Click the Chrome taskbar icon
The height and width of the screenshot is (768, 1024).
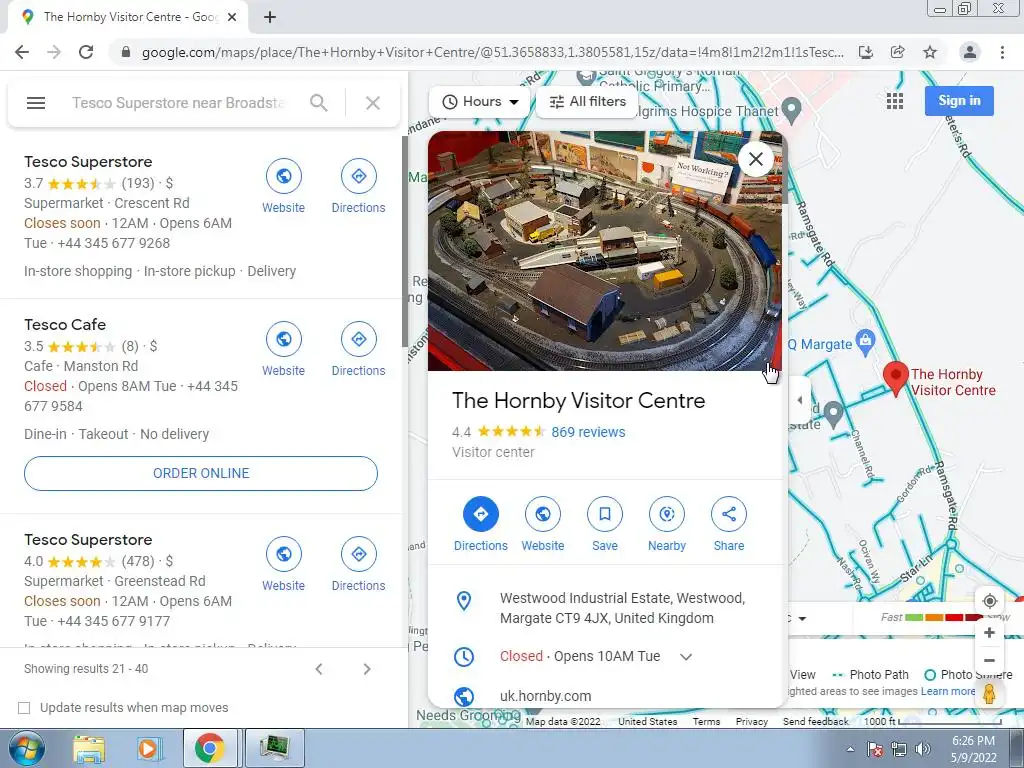209,749
